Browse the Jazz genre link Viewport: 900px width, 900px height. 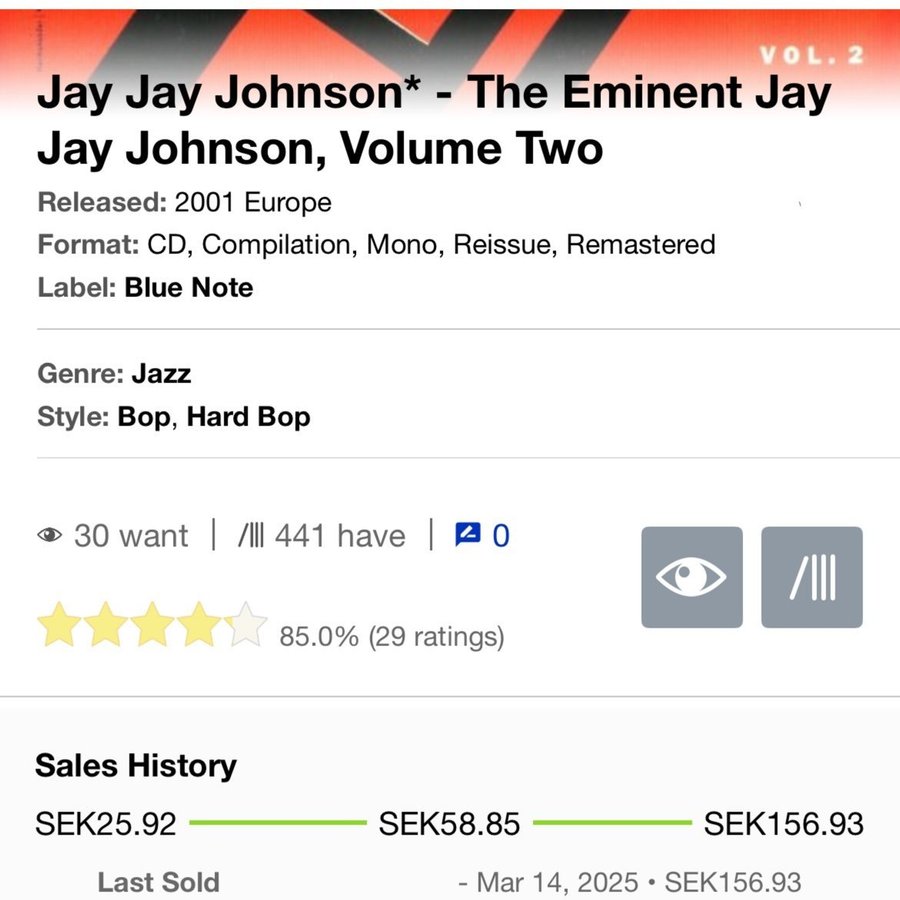click(x=161, y=374)
